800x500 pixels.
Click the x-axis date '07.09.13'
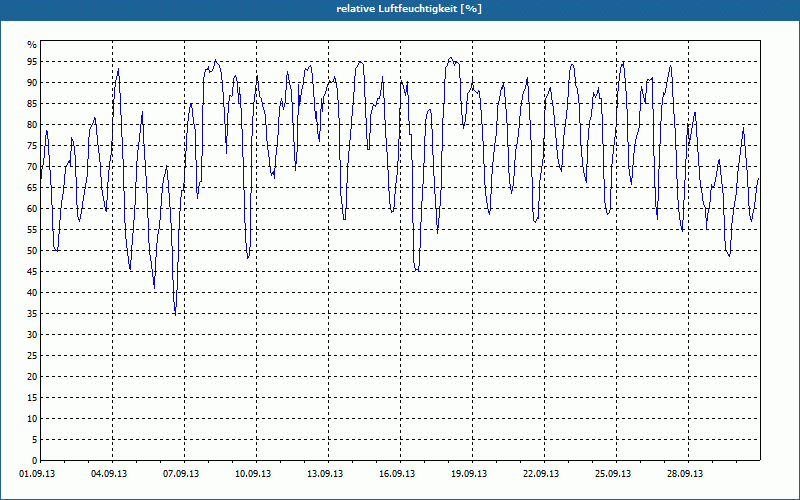181,474
